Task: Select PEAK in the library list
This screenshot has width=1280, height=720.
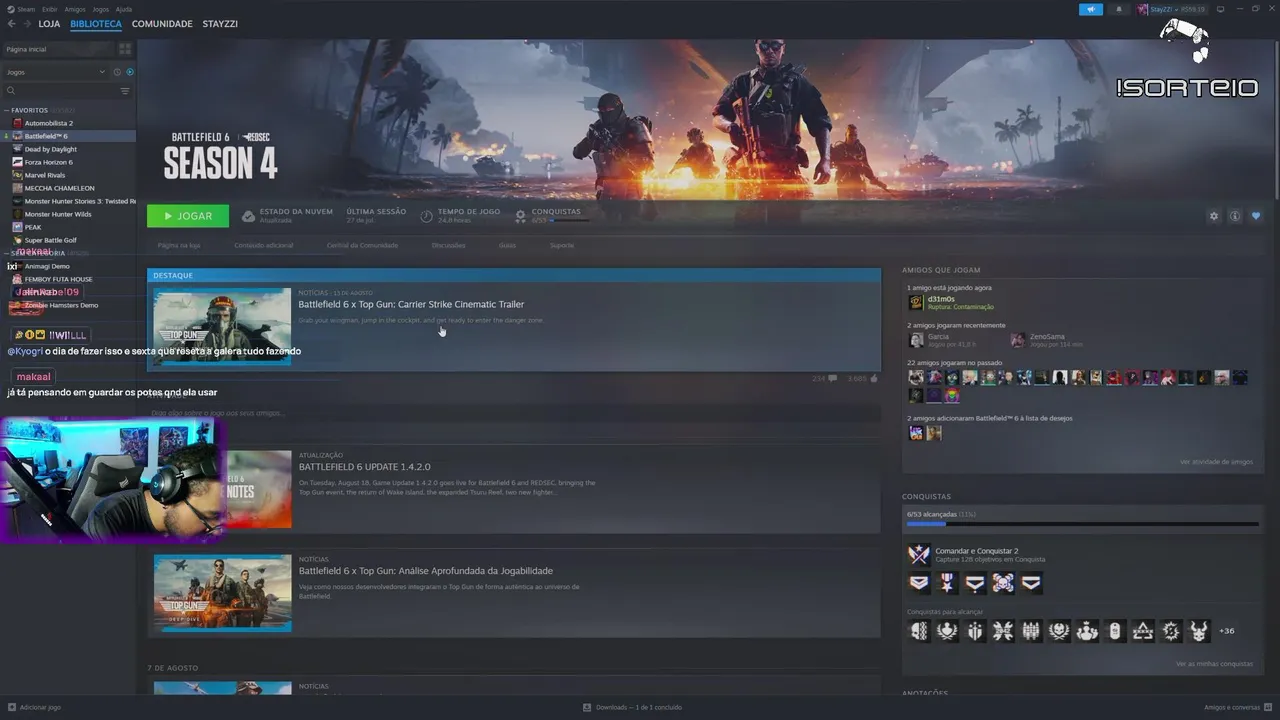Action: 70,227
